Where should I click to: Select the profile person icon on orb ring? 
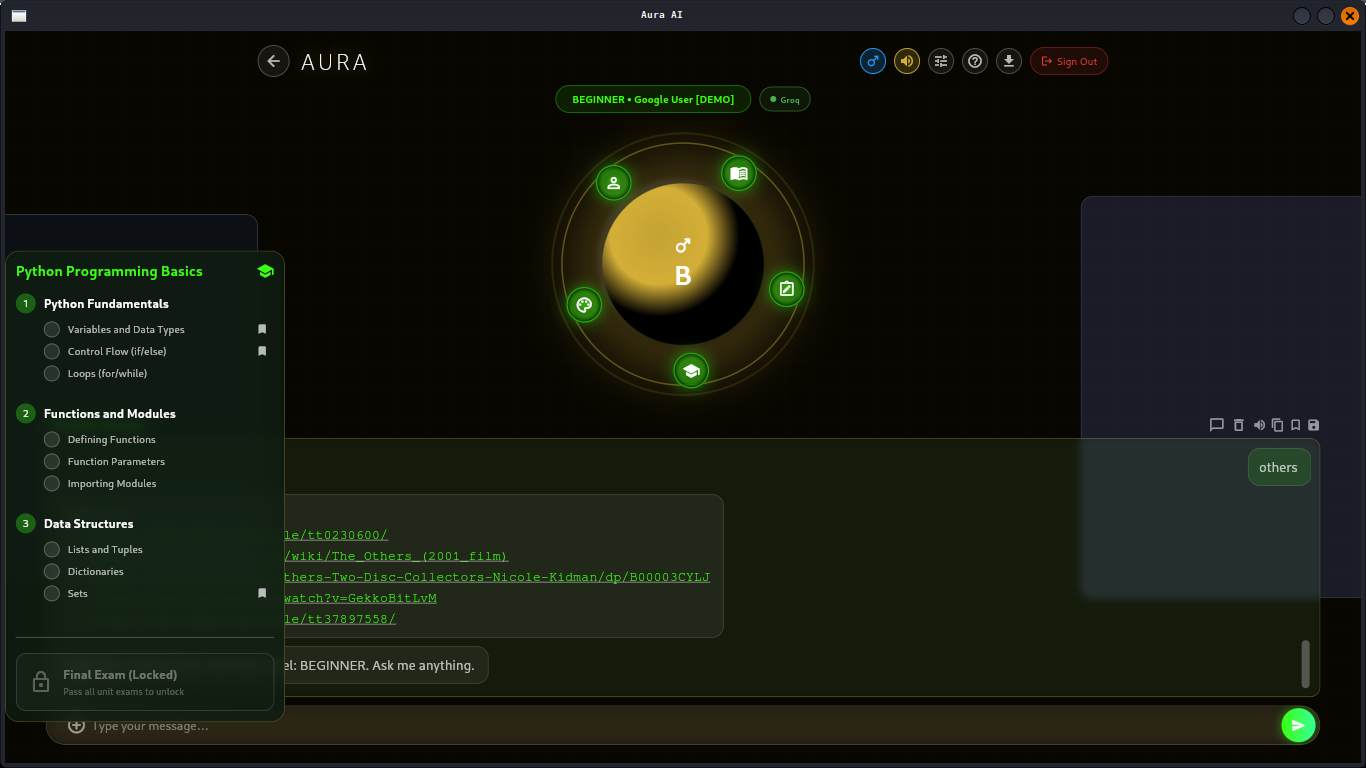[614, 183]
